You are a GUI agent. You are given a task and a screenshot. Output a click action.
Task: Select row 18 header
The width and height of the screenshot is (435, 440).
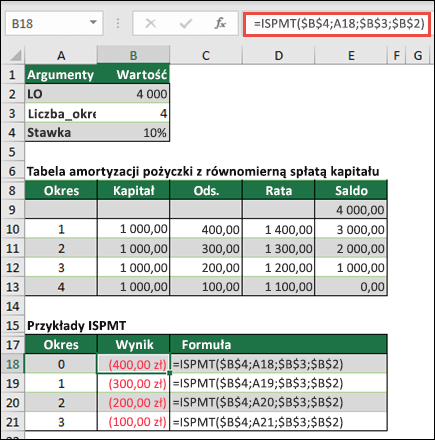point(13,364)
